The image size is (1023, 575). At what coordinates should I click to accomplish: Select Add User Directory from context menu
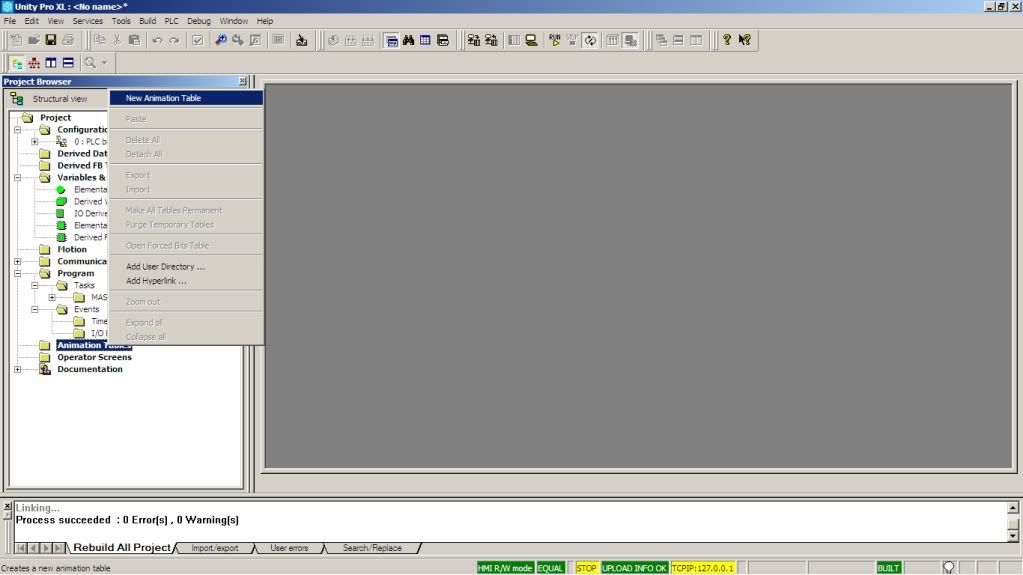click(x=186, y=266)
